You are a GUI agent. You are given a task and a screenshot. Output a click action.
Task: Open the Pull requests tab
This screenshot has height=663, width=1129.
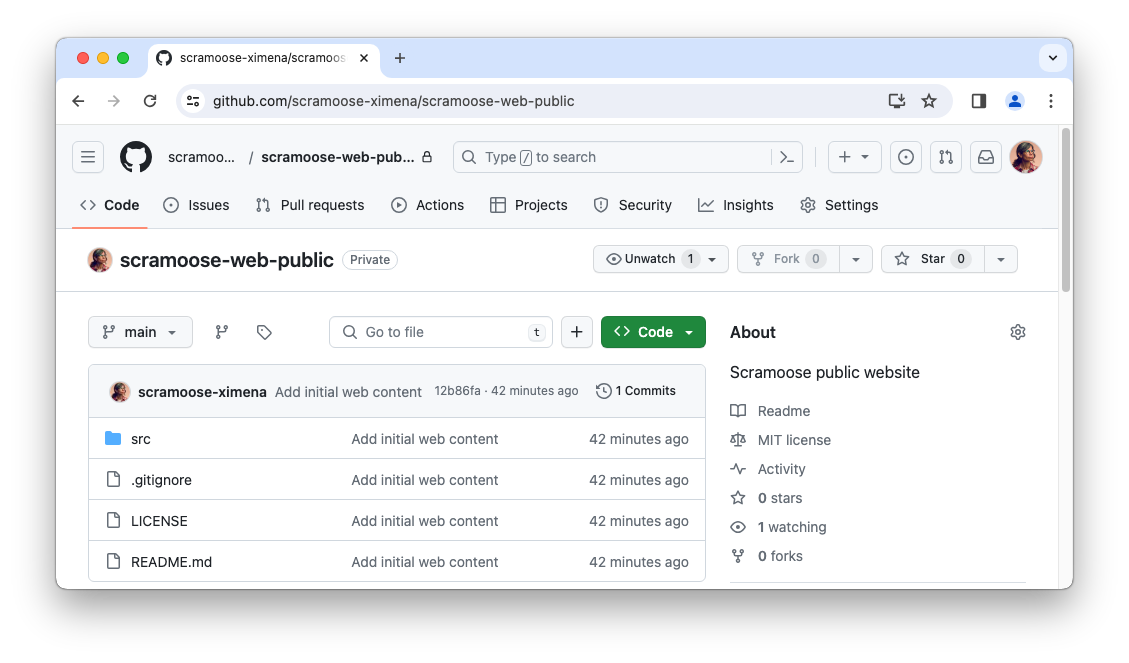[310, 205]
